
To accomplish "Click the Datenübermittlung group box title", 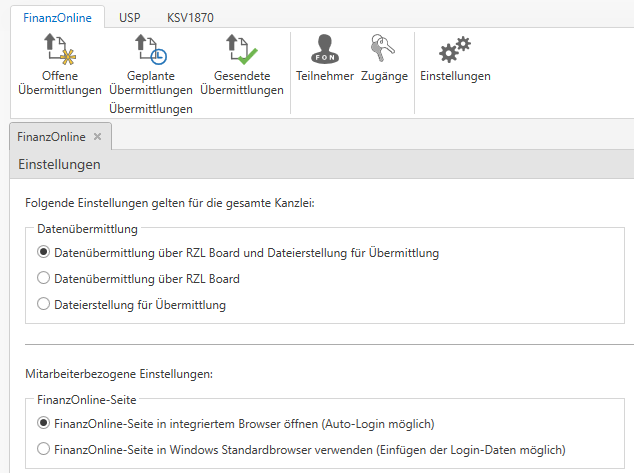I will click(87, 229).
